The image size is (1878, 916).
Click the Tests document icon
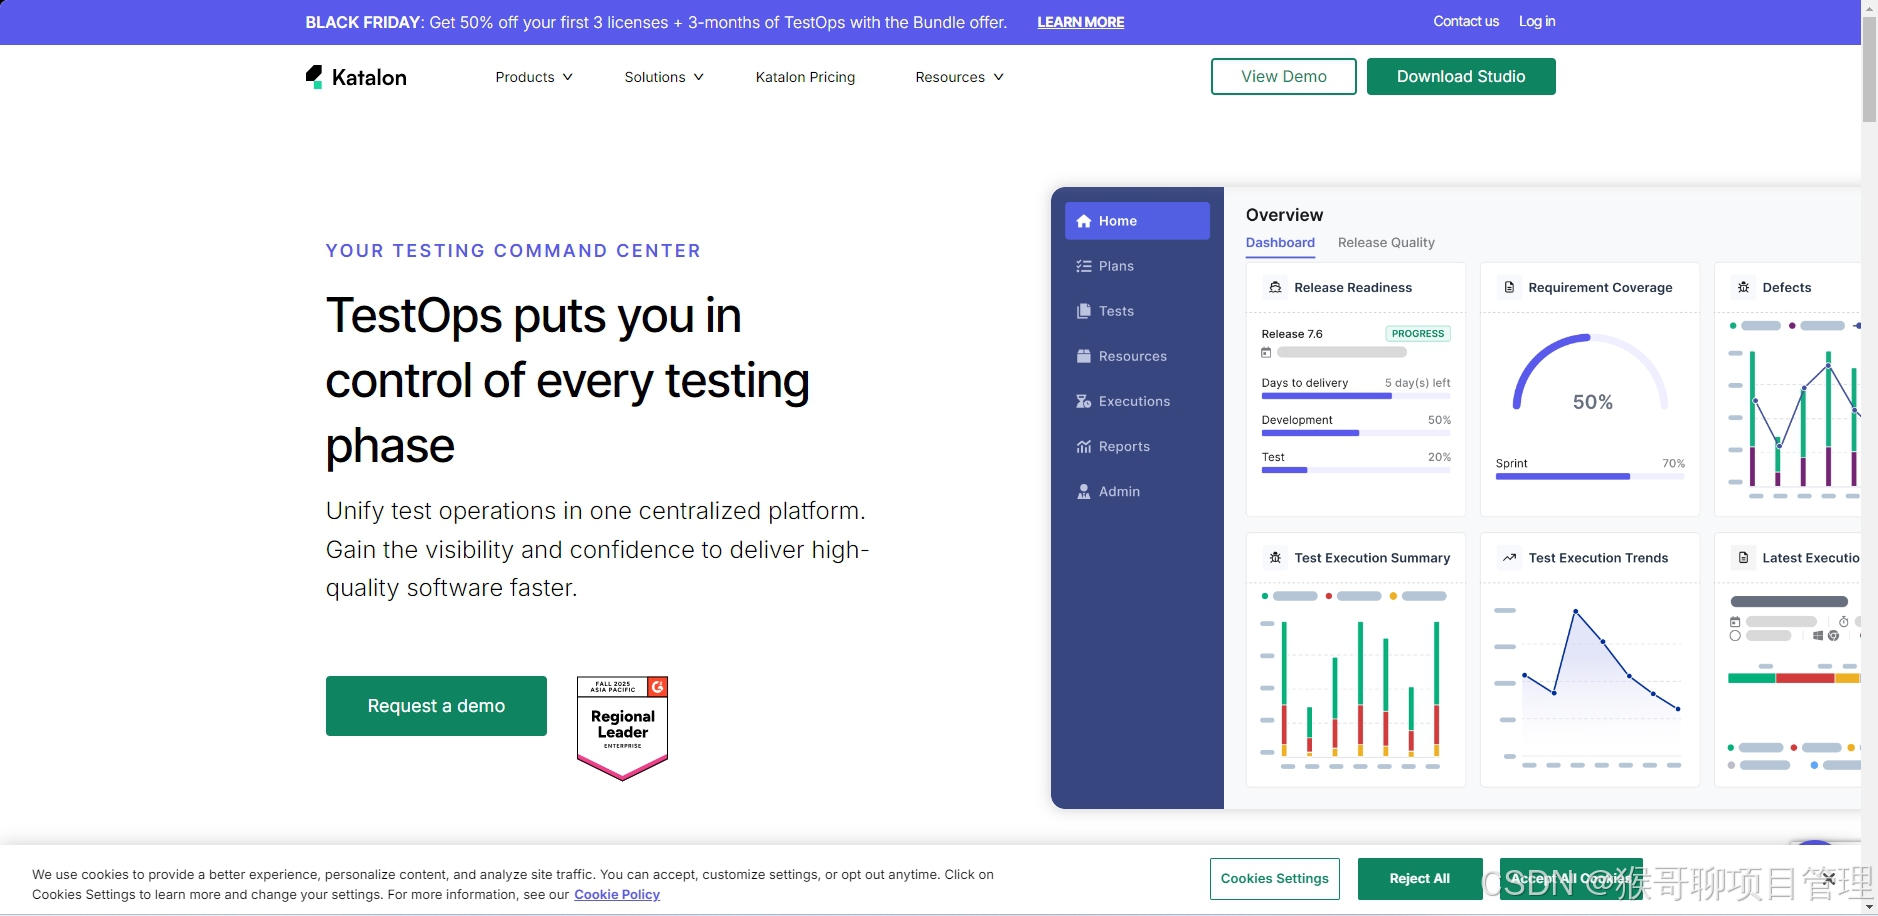coord(1084,311)
